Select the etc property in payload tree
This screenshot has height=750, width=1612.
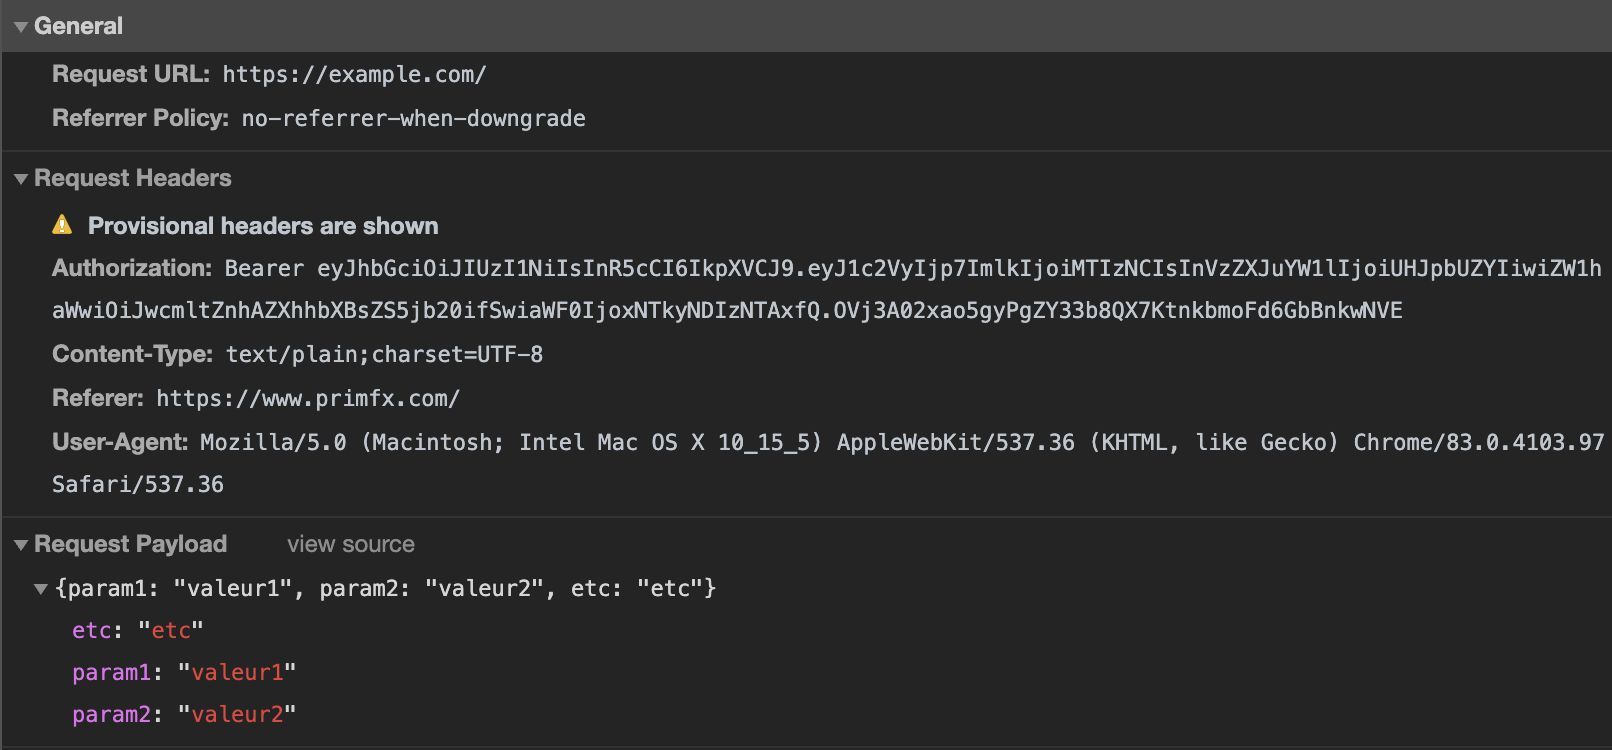point(91,630)
